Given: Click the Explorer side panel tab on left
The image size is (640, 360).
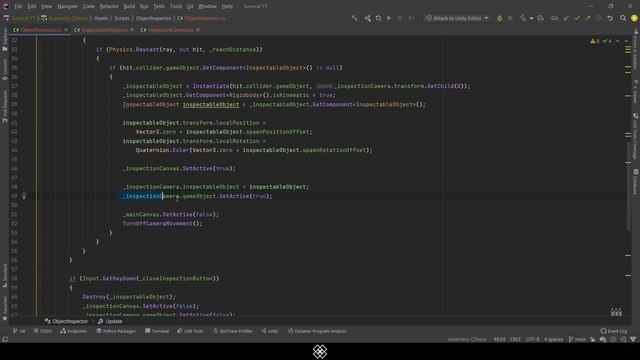Looking at the screenshot, I should coord(5,40).
